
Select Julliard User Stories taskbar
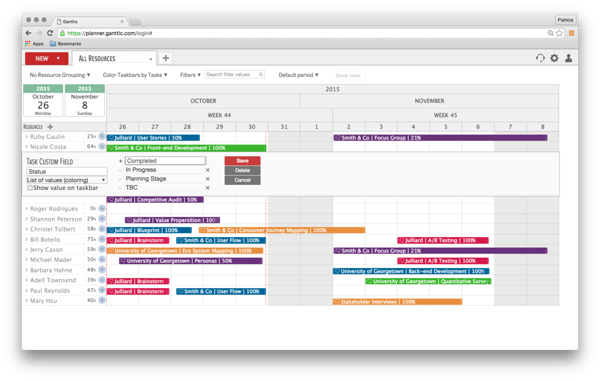point(153,138)
